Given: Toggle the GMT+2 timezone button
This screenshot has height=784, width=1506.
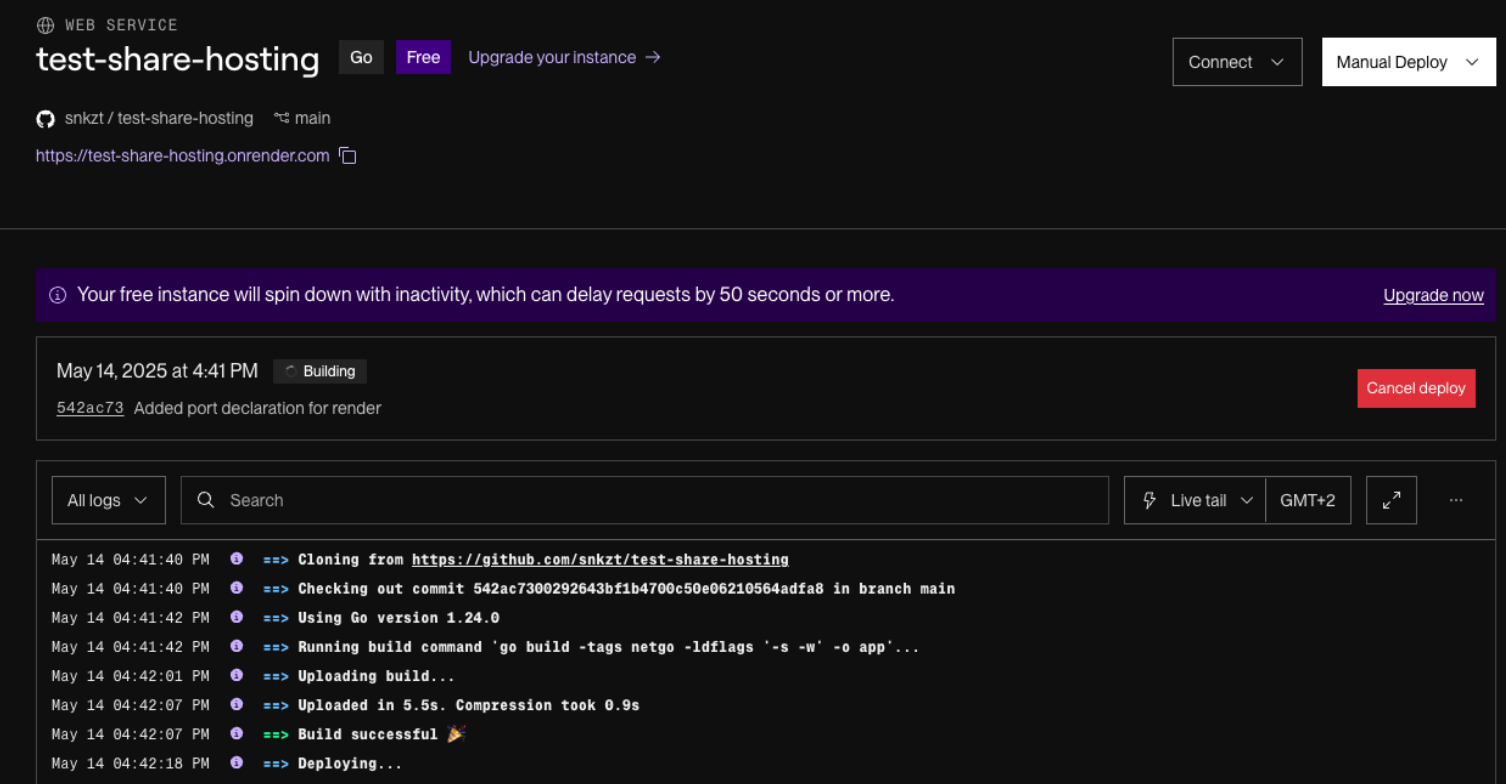Looking at the screenshot, I should (x=1307, y=500).
